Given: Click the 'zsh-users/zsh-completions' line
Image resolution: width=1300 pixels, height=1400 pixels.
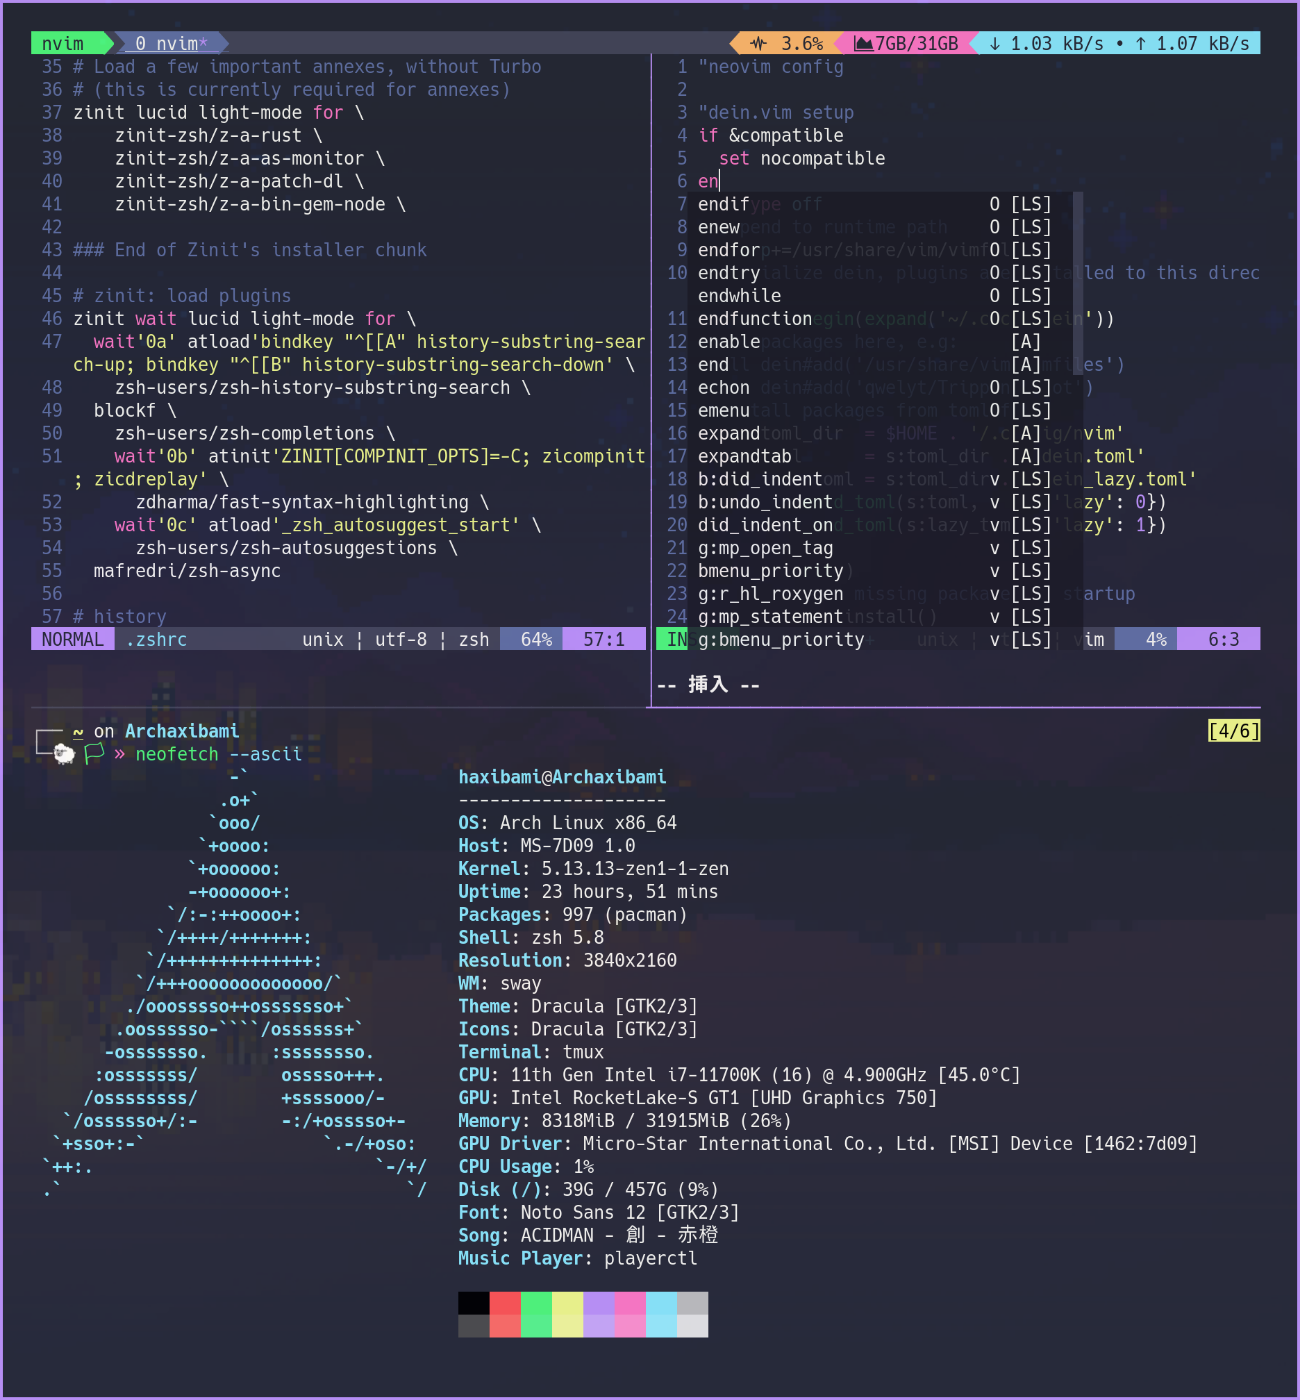Looking at the screenshot, I should point(255,434).
